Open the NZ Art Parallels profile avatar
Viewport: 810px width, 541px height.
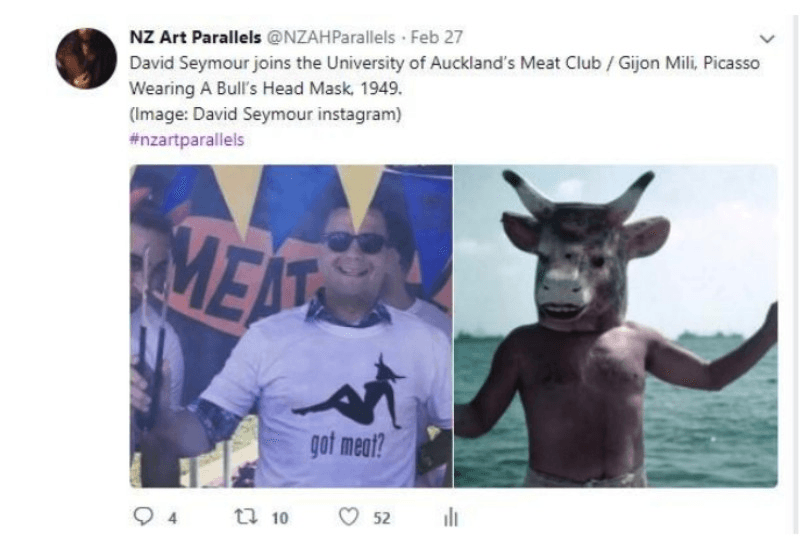(86, 58)
